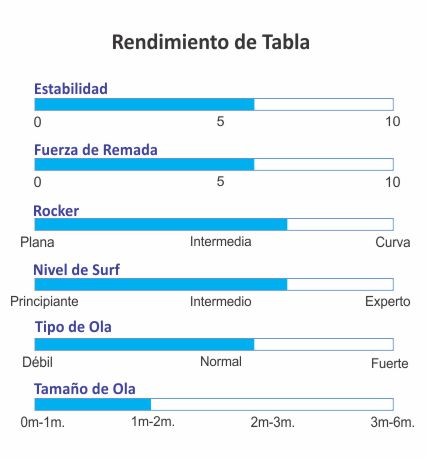Click the Tipo de Ola bar

(214, 344)
